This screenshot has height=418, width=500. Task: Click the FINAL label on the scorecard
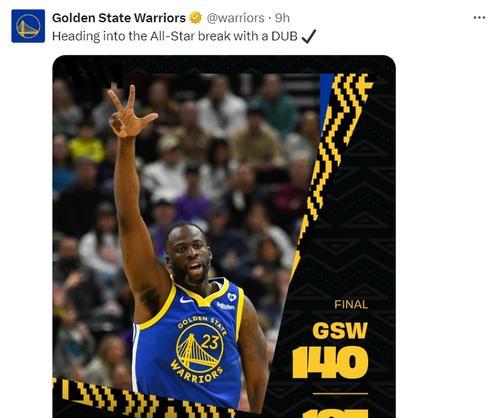pyautogui.click(x=351, y=304)
